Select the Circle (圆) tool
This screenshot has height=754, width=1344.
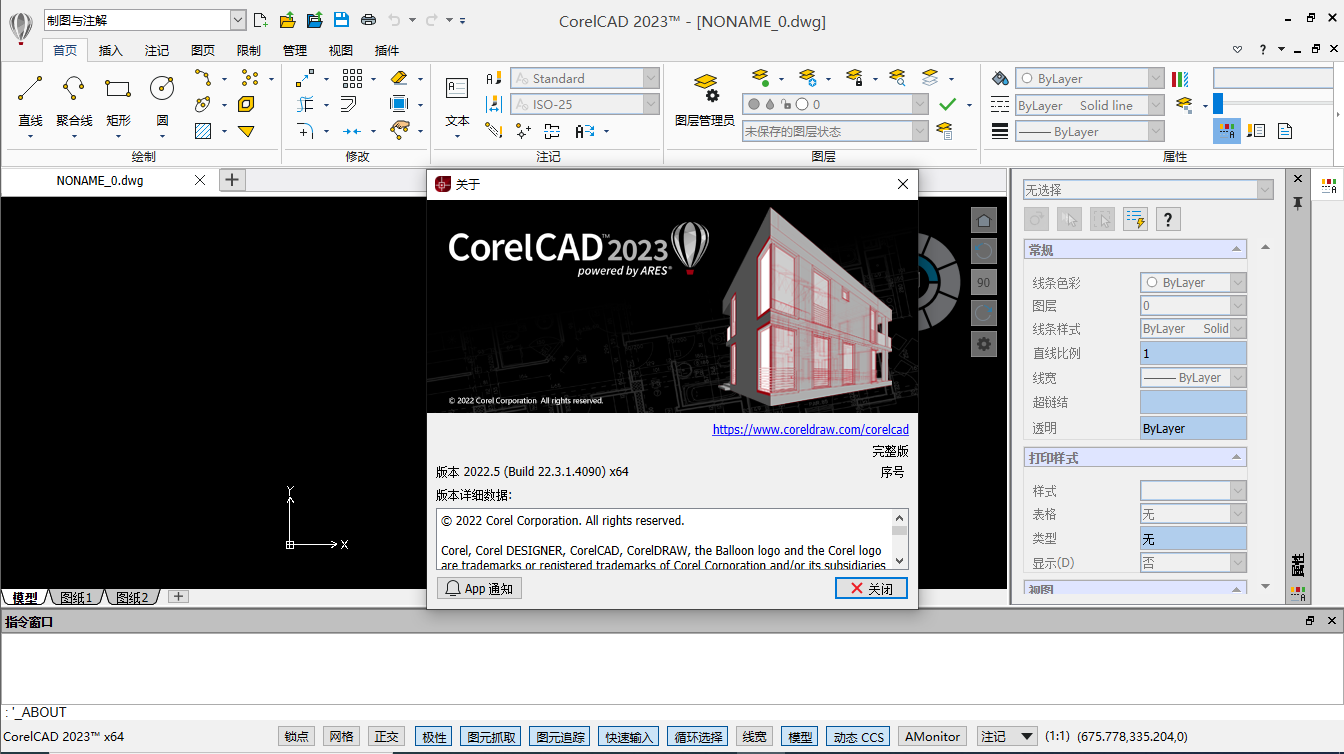coord(162,102)
